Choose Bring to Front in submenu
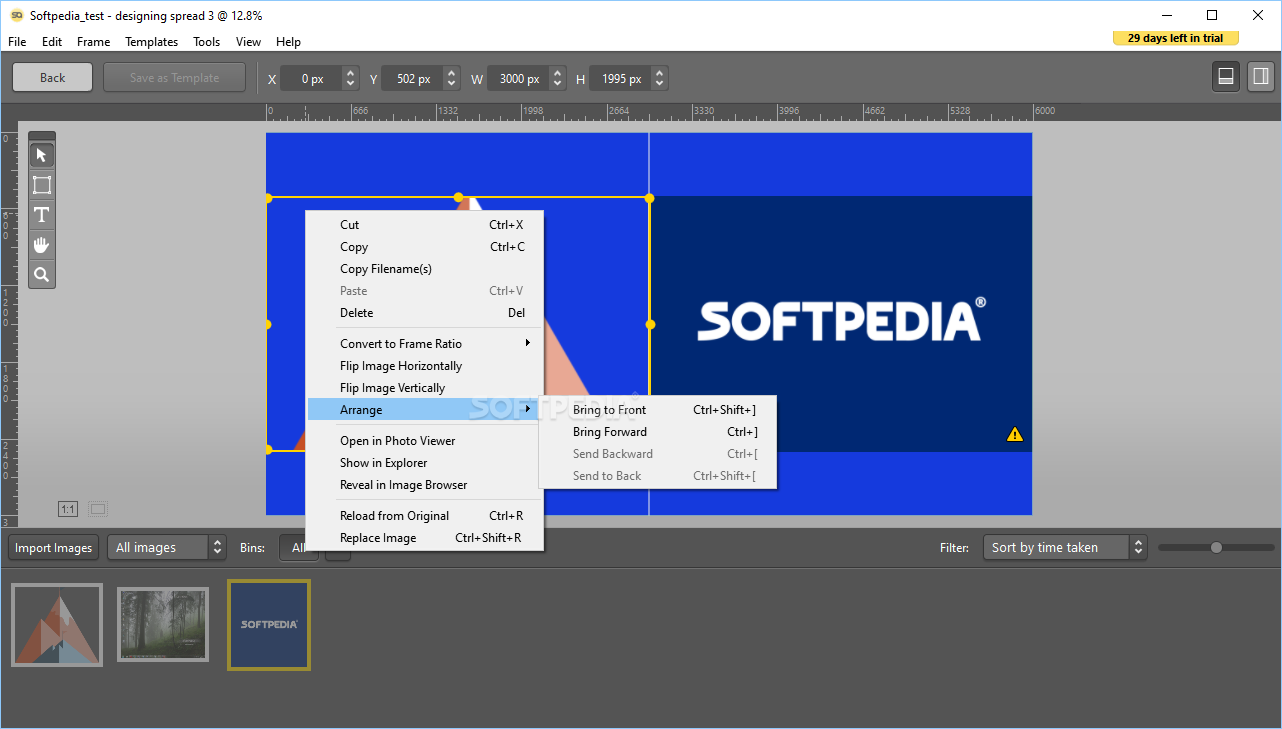Image resolution: width=1282 pixels, height=729 pixels. pos(658,410)
